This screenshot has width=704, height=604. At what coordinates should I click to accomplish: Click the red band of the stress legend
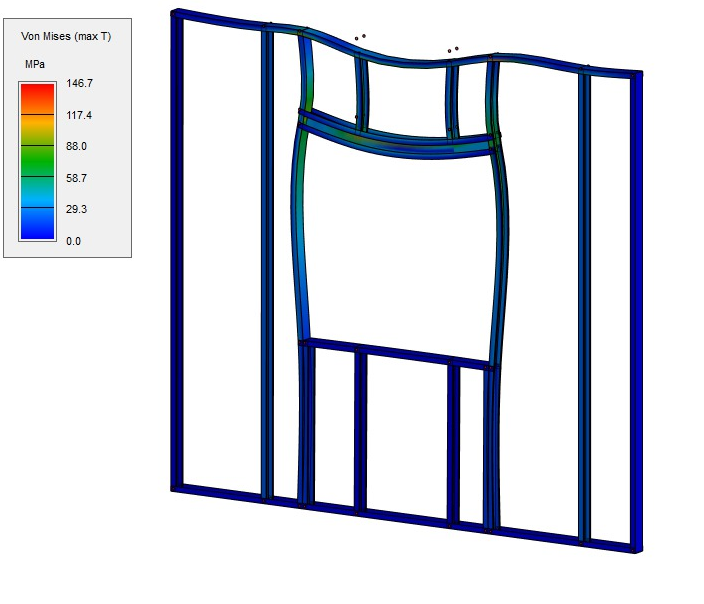click(37, 99)
